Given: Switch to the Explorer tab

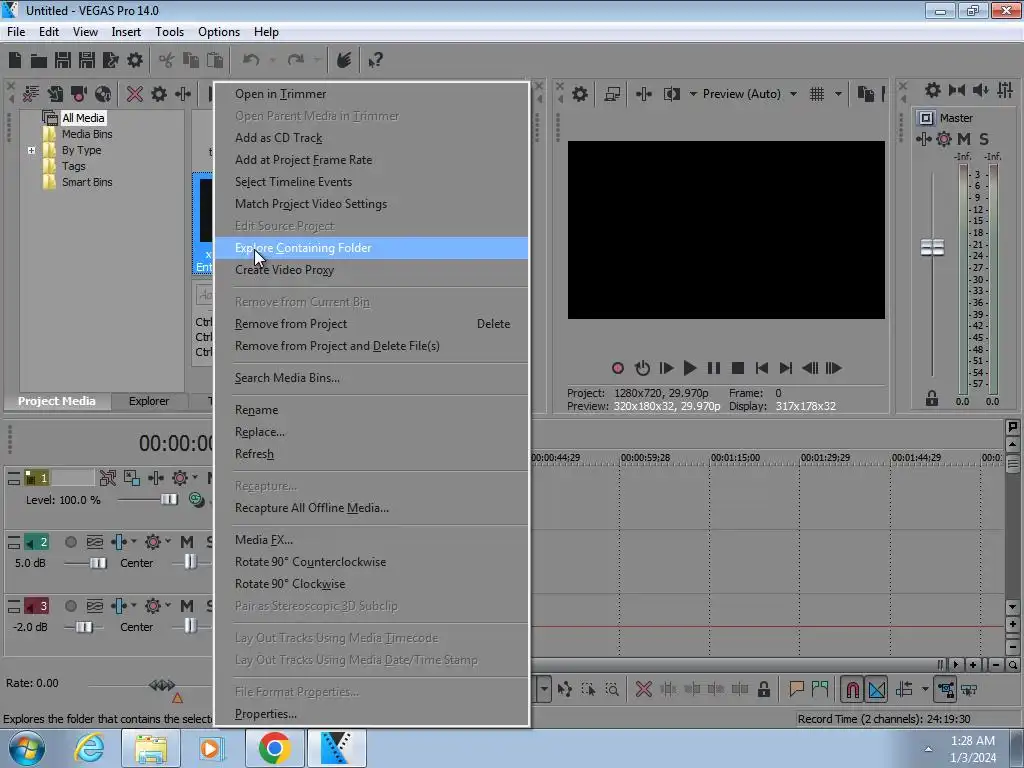Looking at the screenshot, I should 149,401.
